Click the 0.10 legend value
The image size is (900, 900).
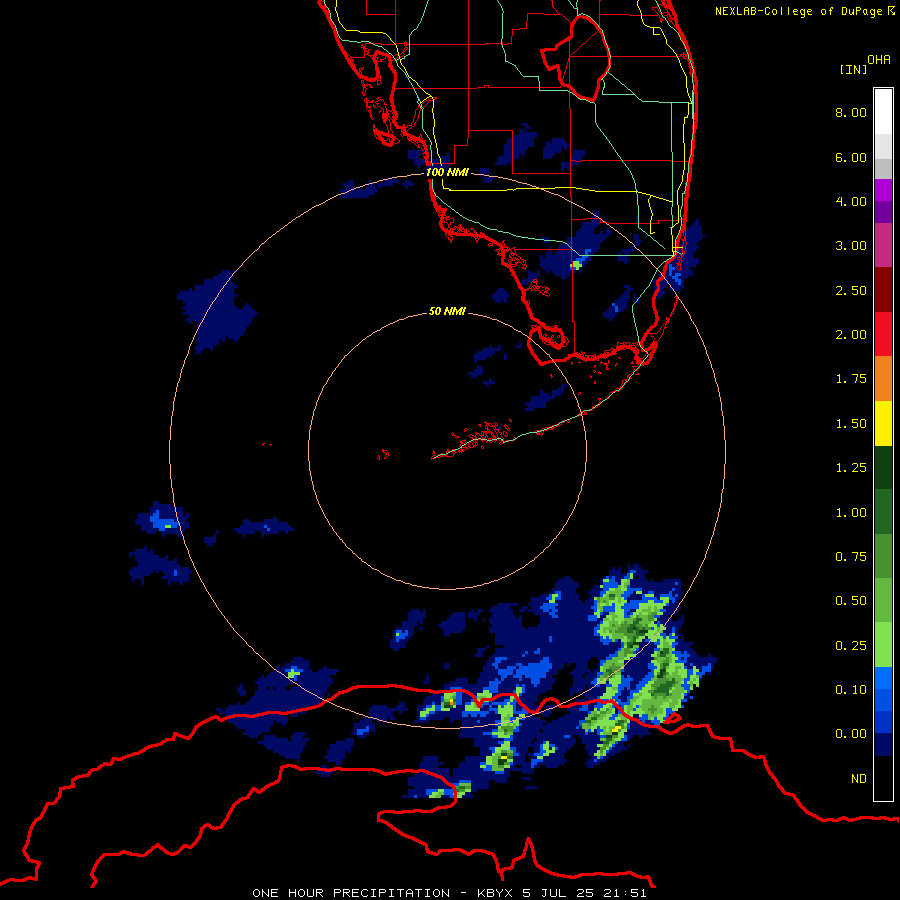[851, 690]
